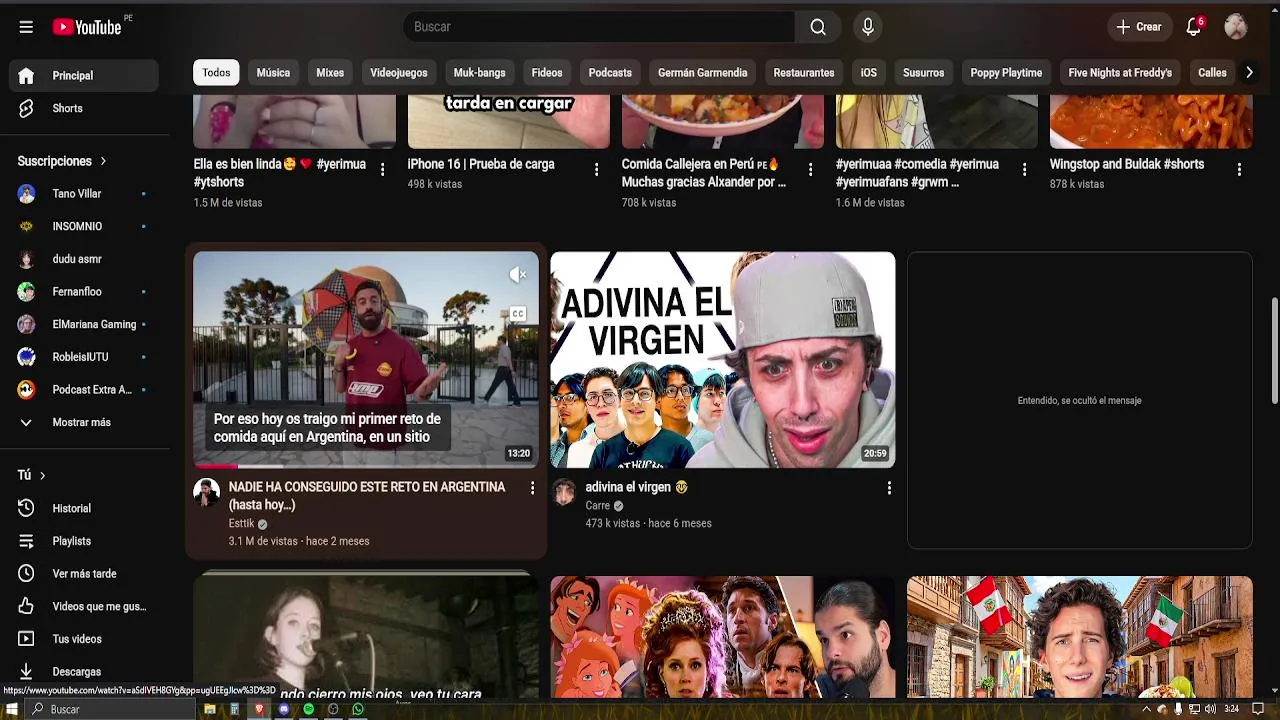Show hidden system tray icons
The height and width of the screenshot is (720, 1280).
1146,709
